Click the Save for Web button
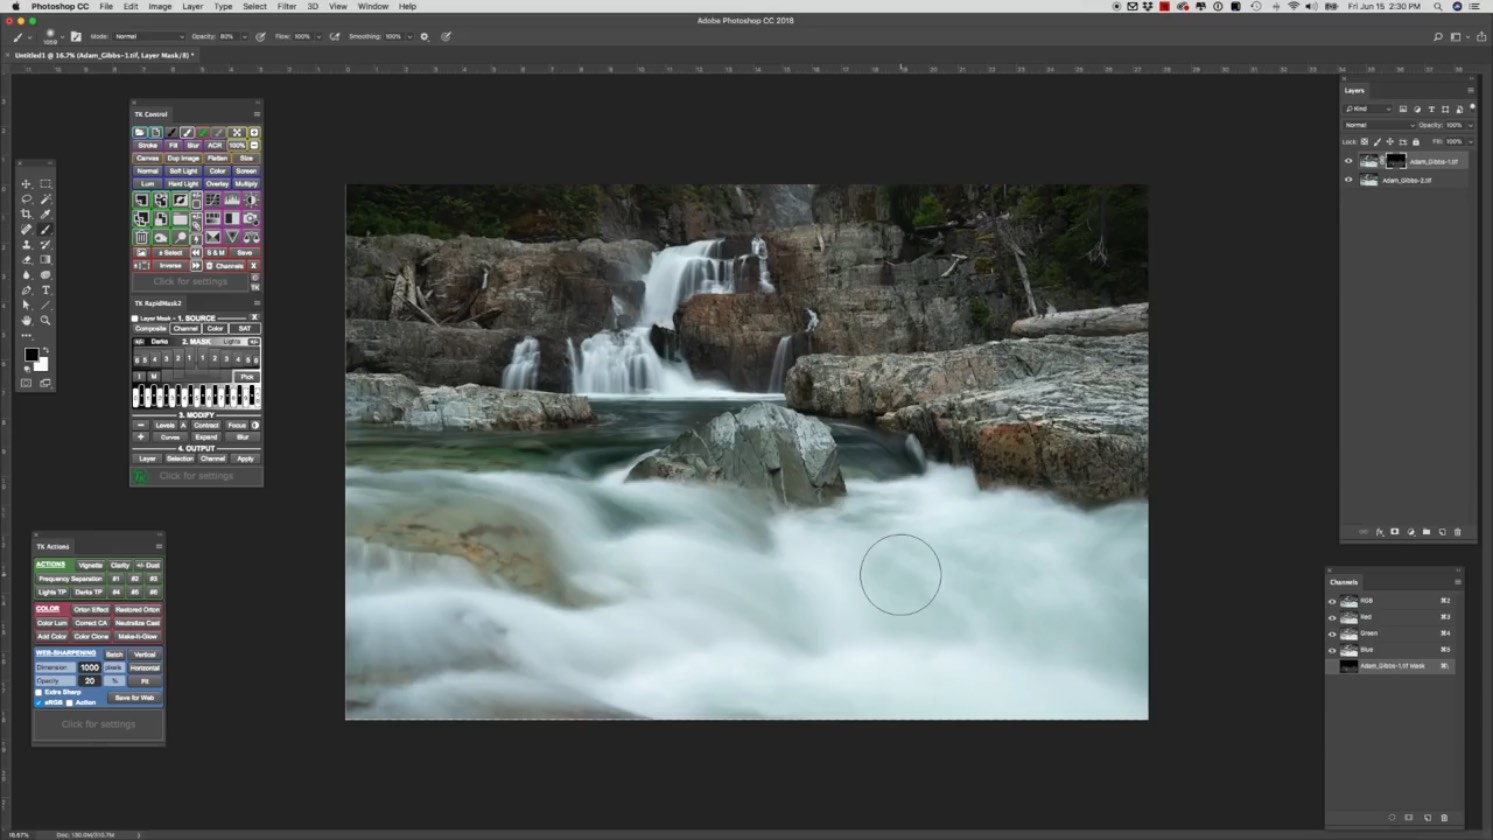The image size is (1493, 840). (x=134, y=698)
